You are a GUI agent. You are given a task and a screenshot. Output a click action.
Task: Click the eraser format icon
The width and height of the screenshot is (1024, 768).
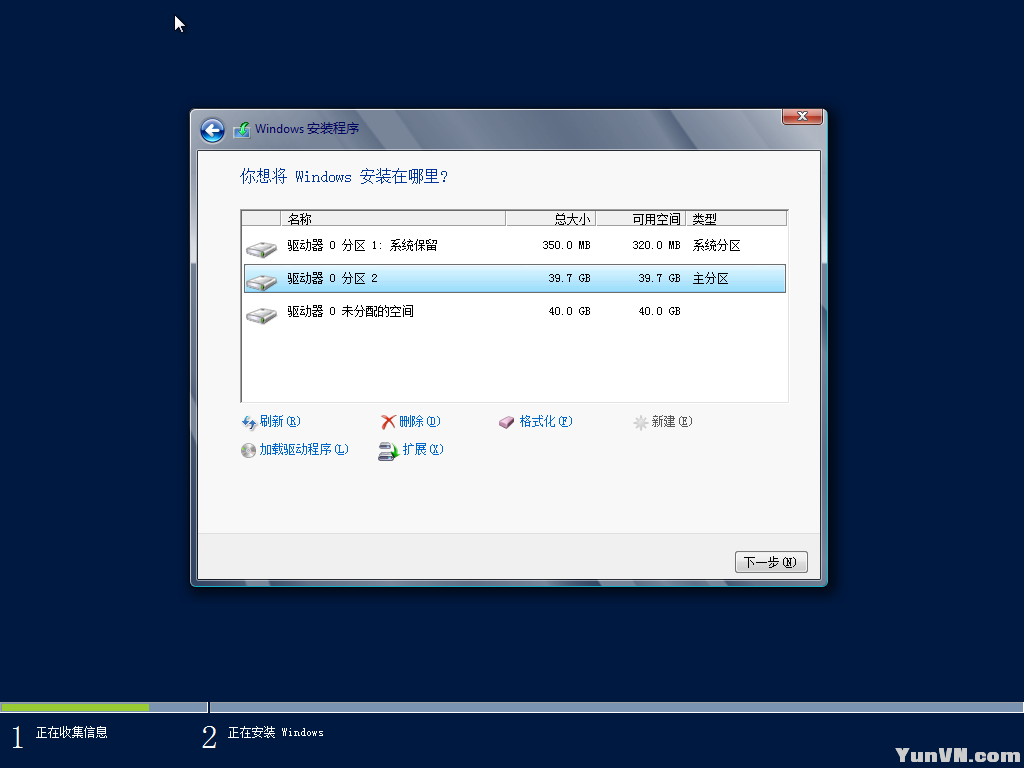click(x=507, y=423)
